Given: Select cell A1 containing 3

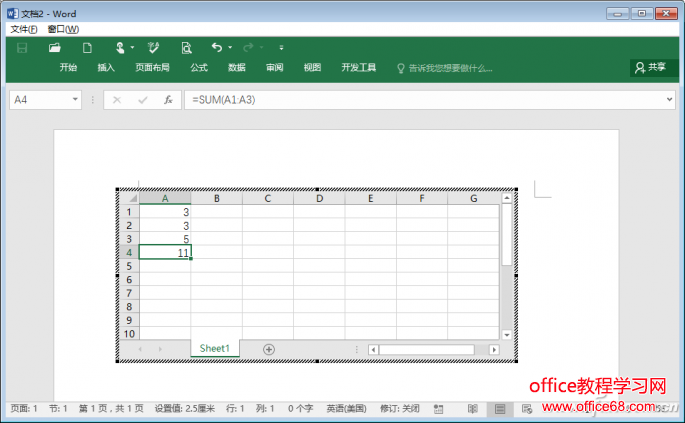Looking at the screenshot, I should tap(165, 212).
